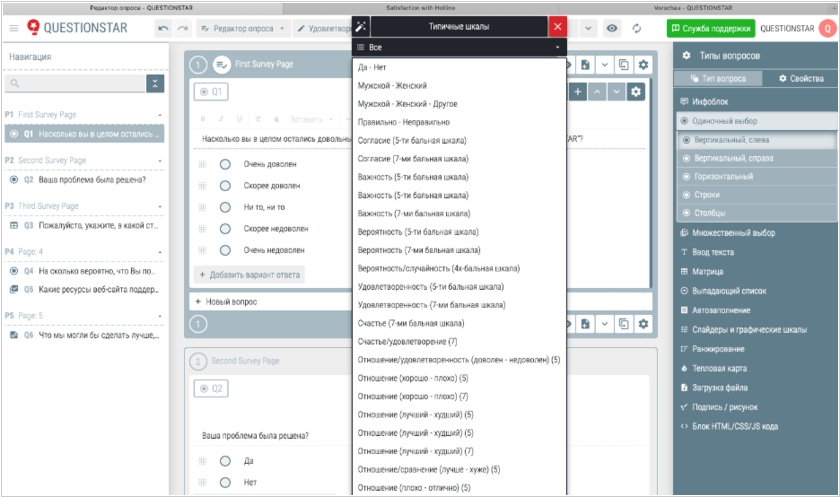
Task: Click the eye preview icon in top bar
Action: click(x=612, y=28)
